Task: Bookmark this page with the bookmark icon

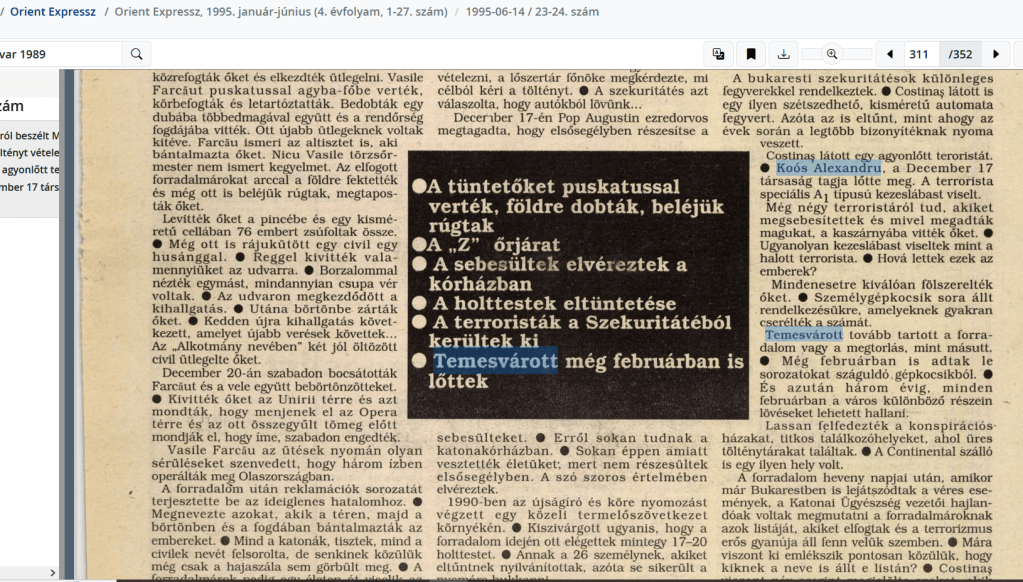Action: pyautogui.click(x=751, y=54)
